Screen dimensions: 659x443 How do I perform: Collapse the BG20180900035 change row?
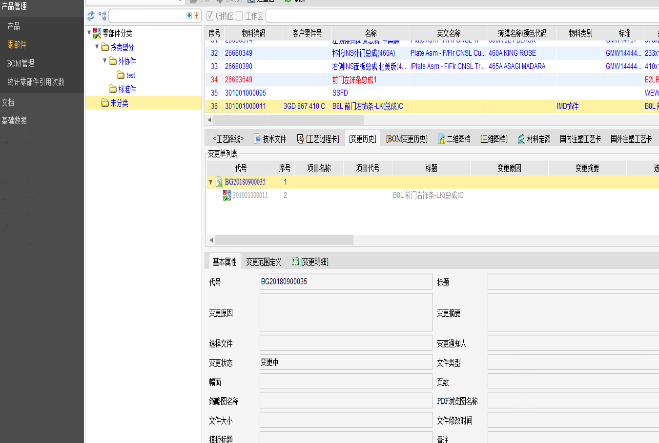(210, 183)
